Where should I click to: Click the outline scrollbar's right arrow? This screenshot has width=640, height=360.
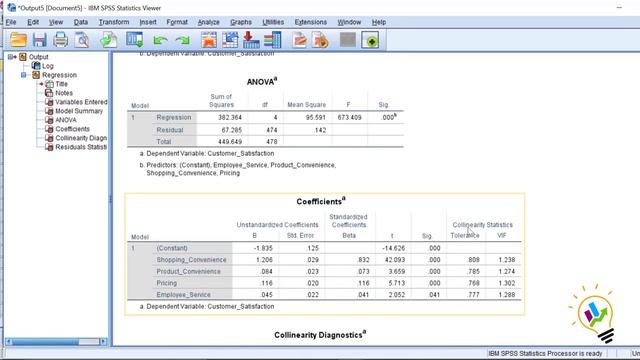(103, 342)
